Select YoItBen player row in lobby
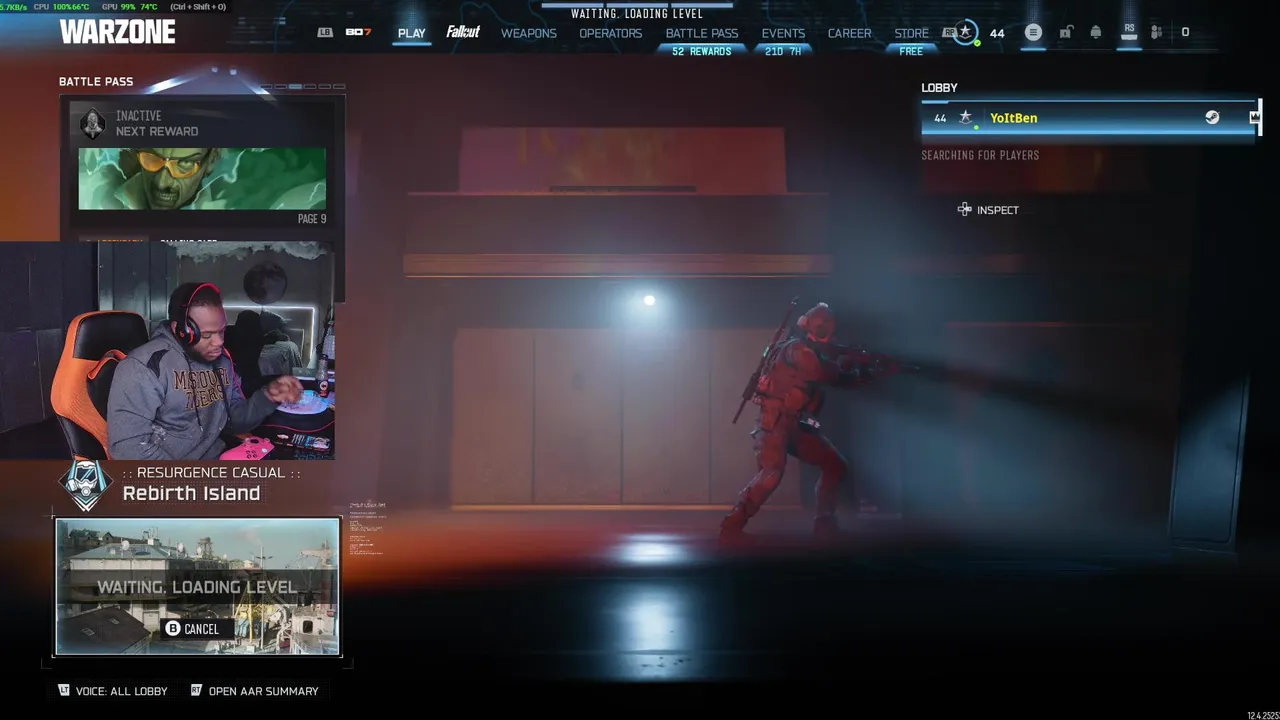This screenshot has height=720, width=1280. click(x=1090, y=118)
